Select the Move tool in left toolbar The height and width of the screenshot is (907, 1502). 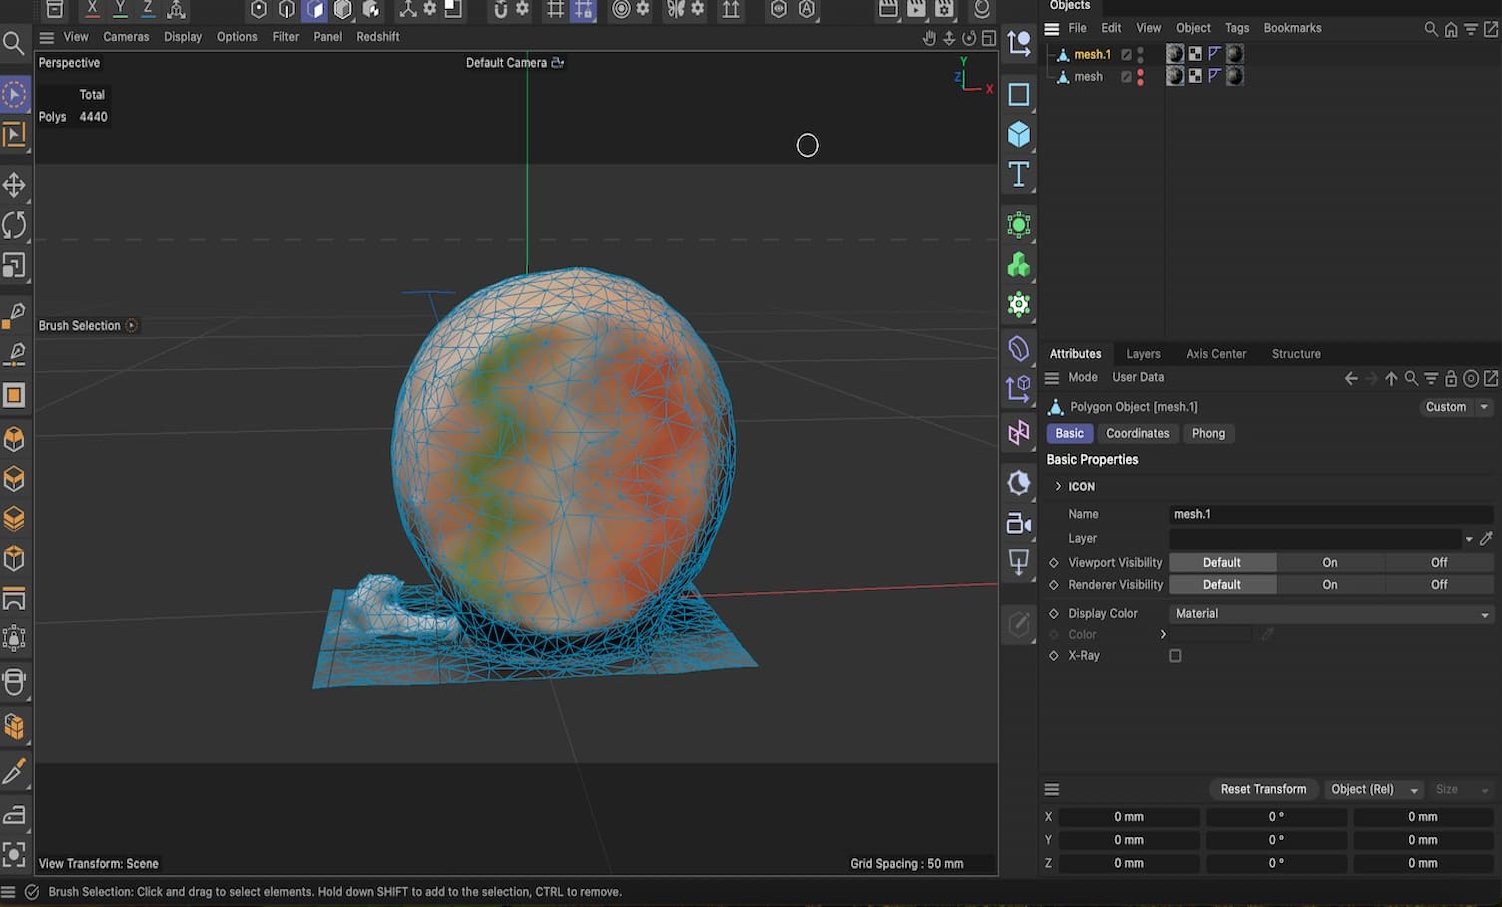point(15,184)
